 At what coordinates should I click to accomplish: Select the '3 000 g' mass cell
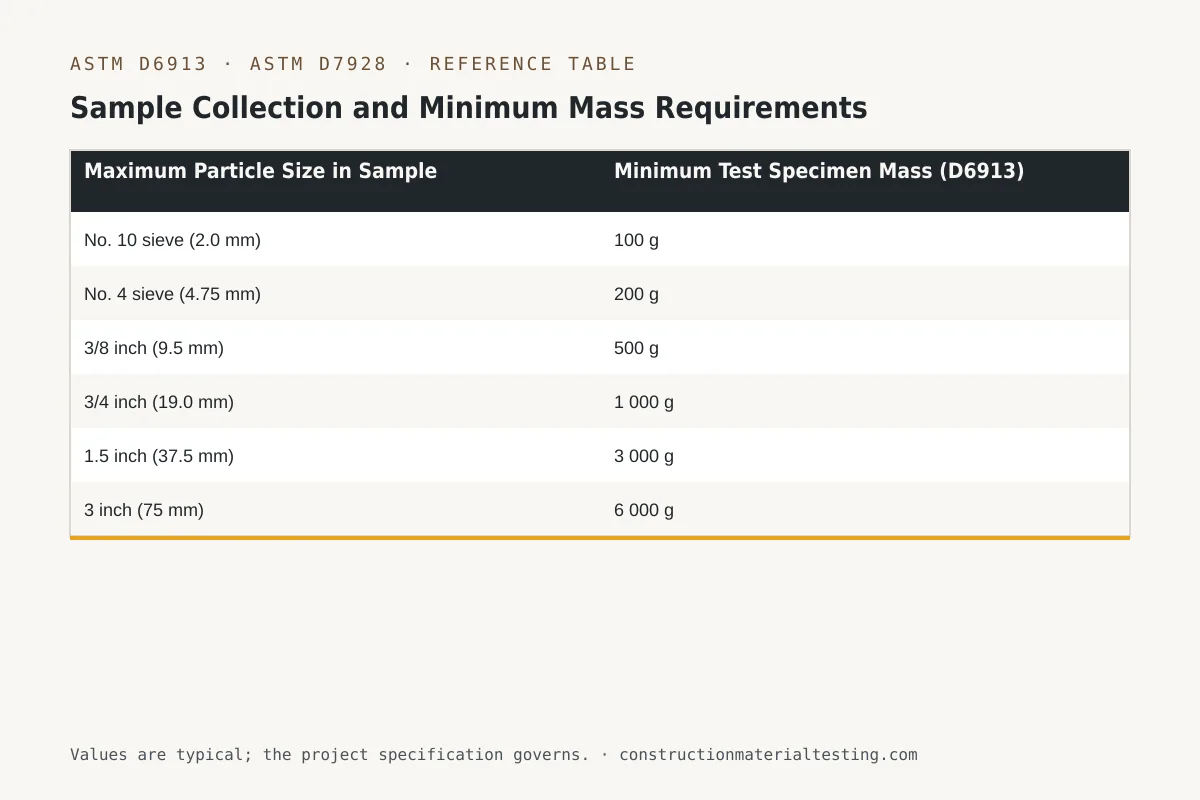click(x=865, y=456)
